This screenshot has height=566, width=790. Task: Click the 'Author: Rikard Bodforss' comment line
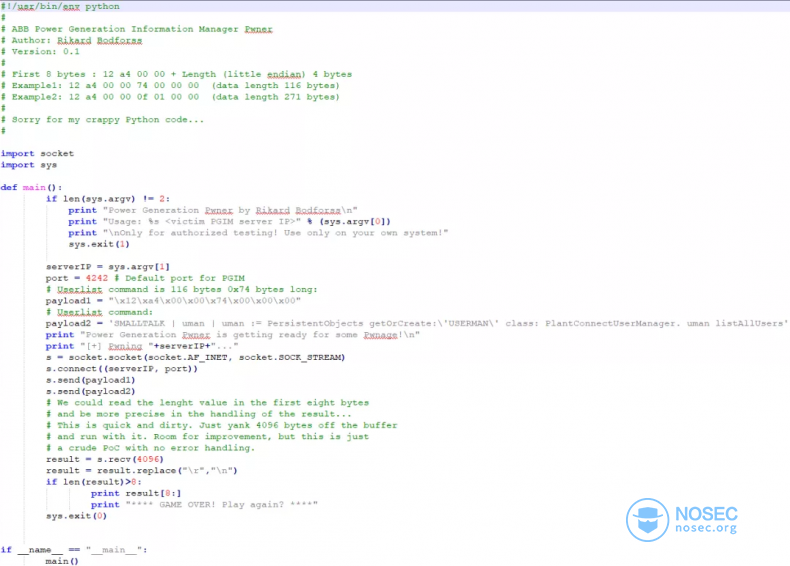point(72,40)
